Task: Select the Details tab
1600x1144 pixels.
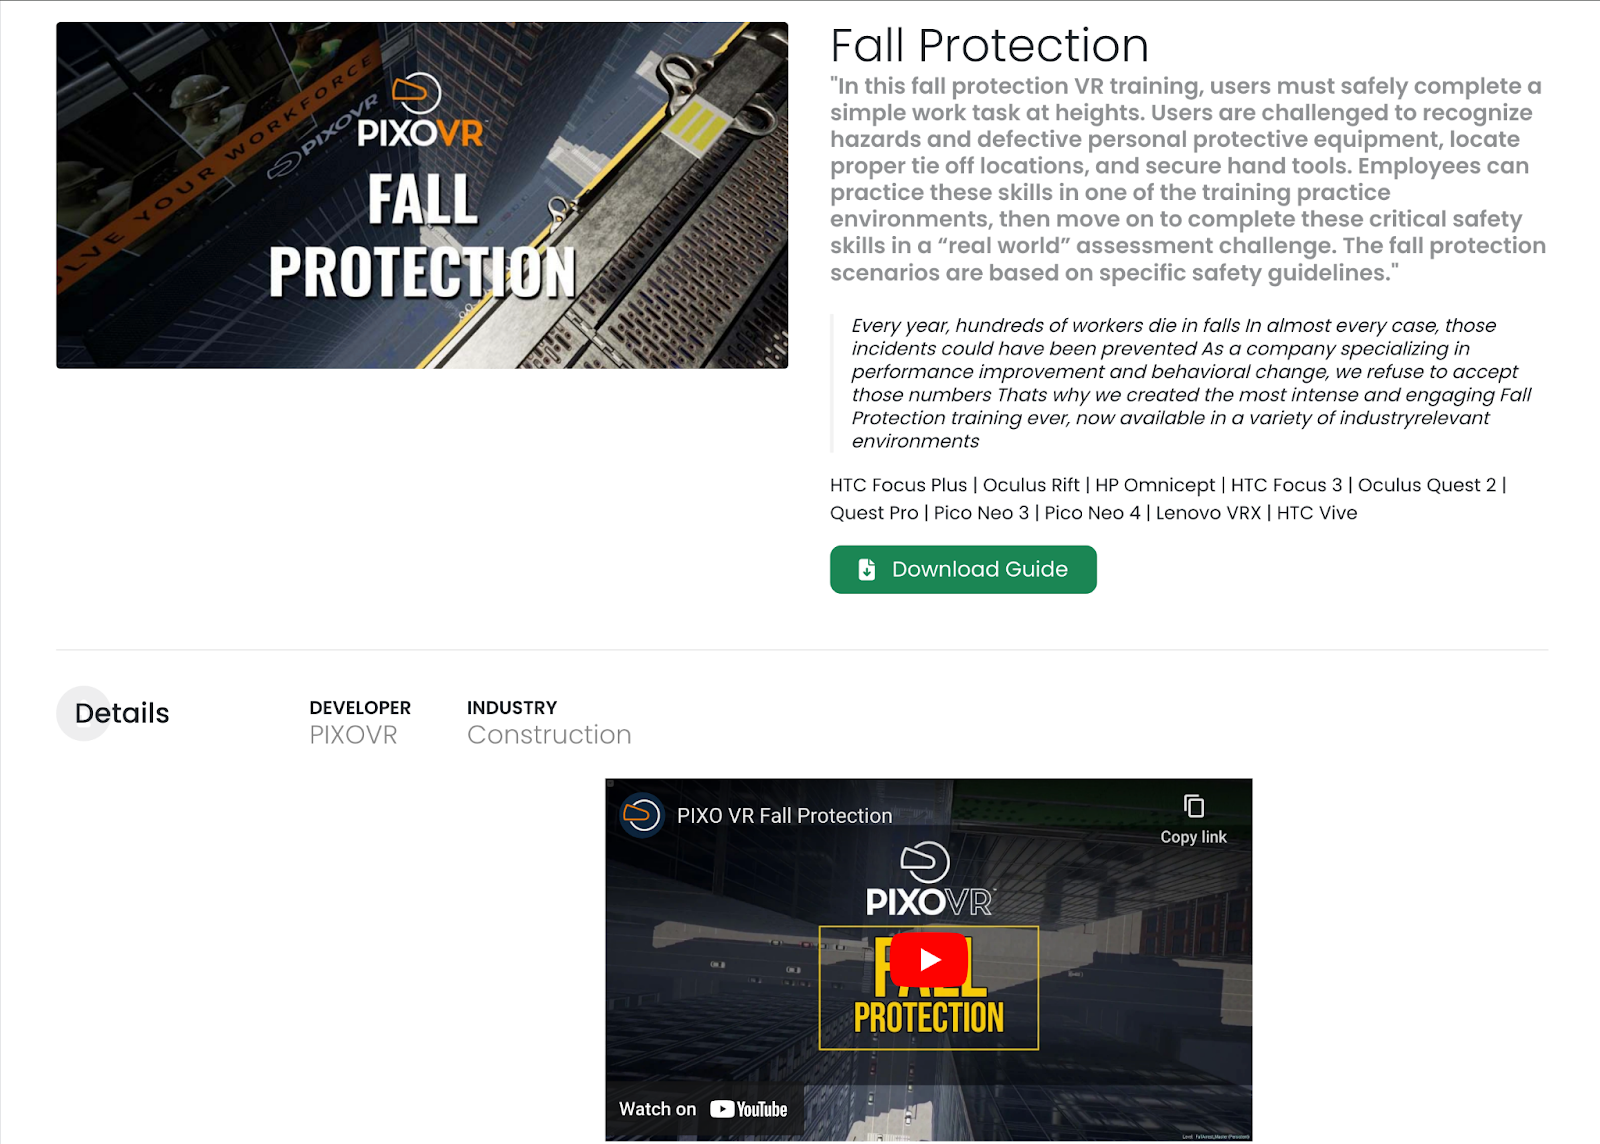Action: click(122, 713)
